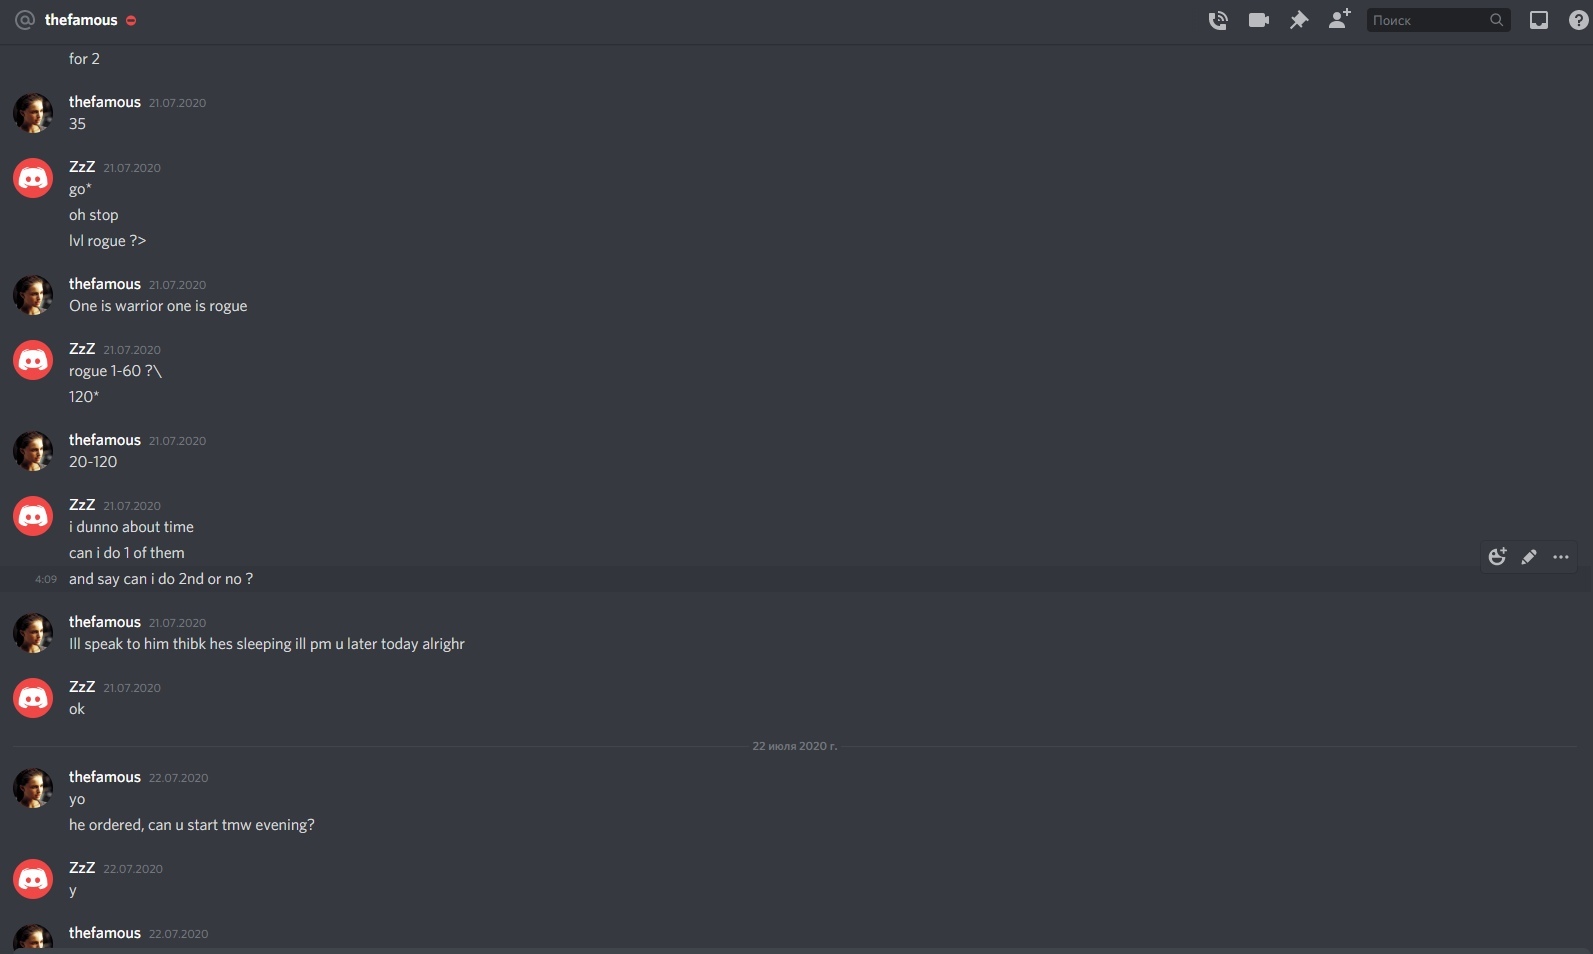Click the @ icon in header

click(x=25, y=20)
